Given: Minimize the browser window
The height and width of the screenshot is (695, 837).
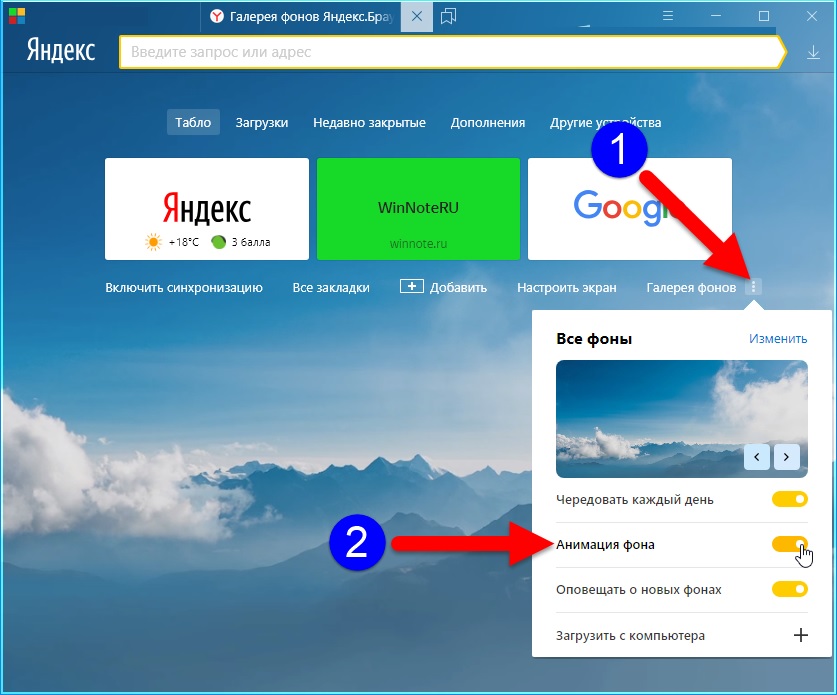Looking at the screenshot, I should [716, 16].
